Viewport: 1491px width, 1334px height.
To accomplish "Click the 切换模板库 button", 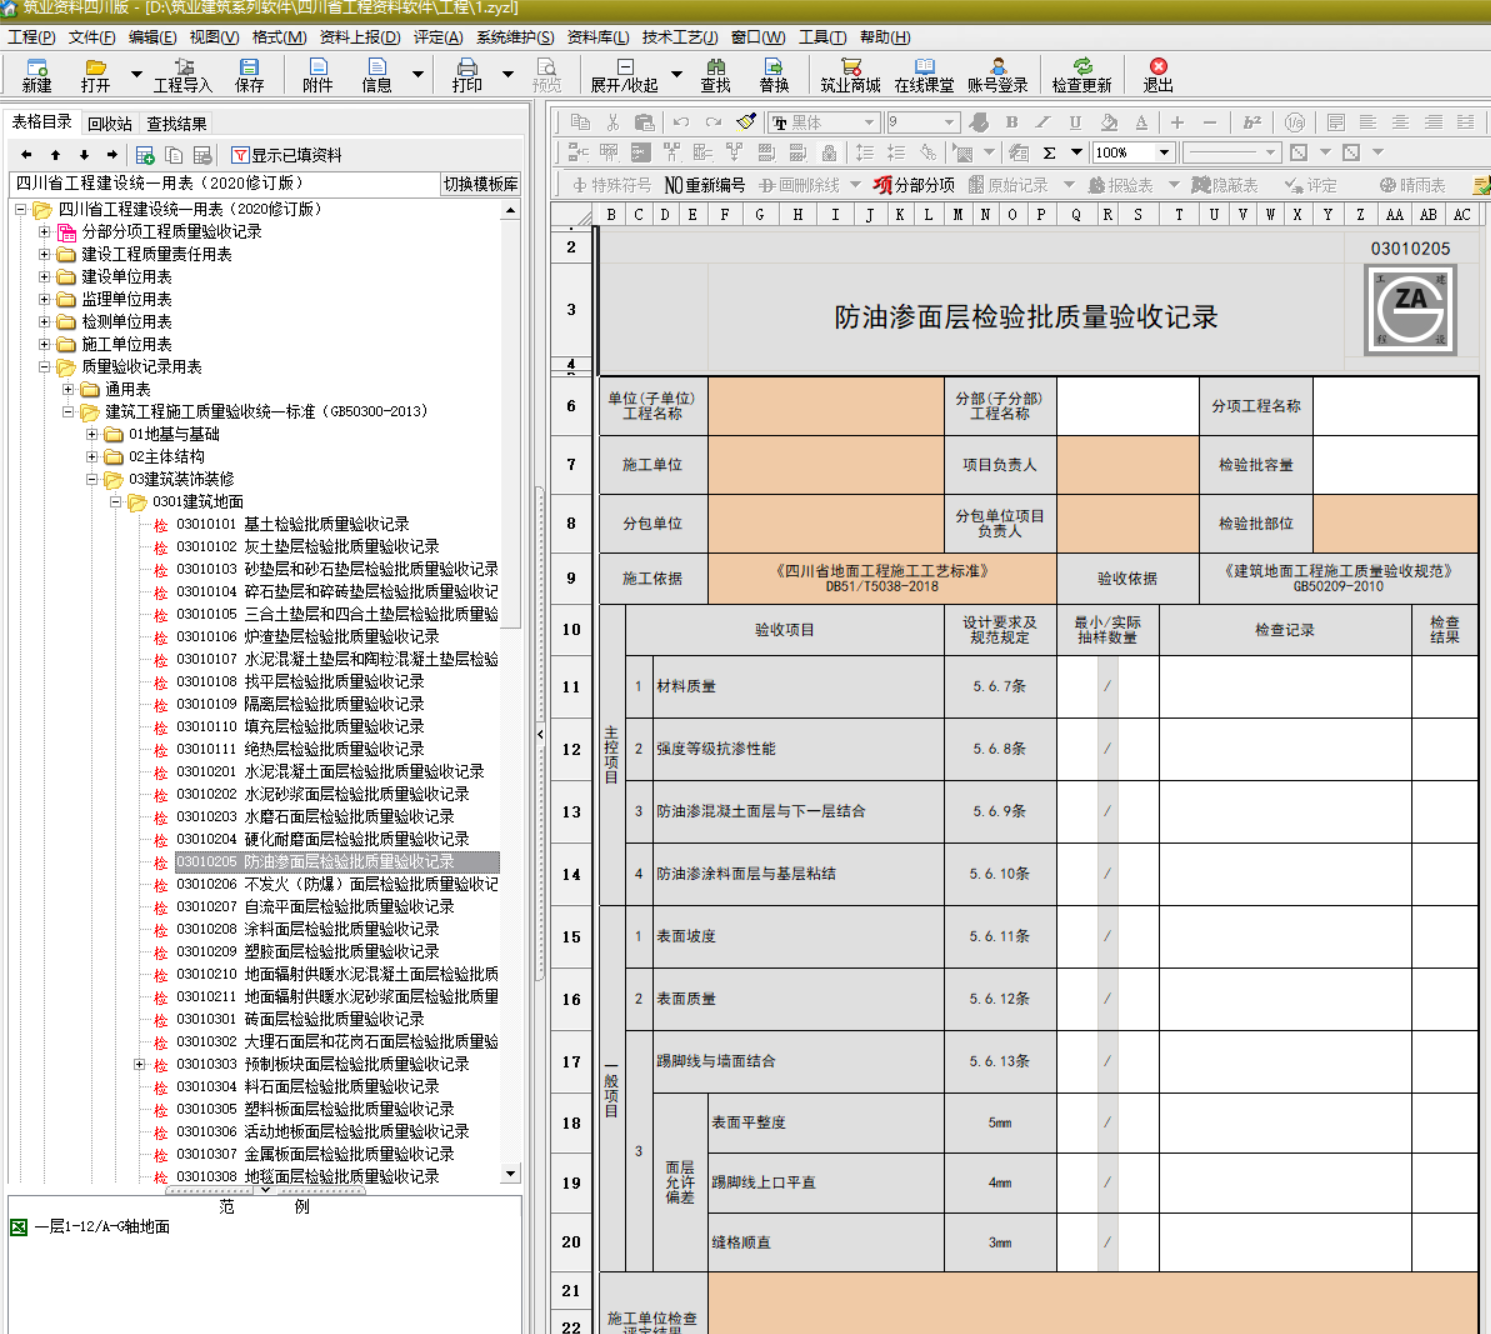I will click(x=481, y=184).
